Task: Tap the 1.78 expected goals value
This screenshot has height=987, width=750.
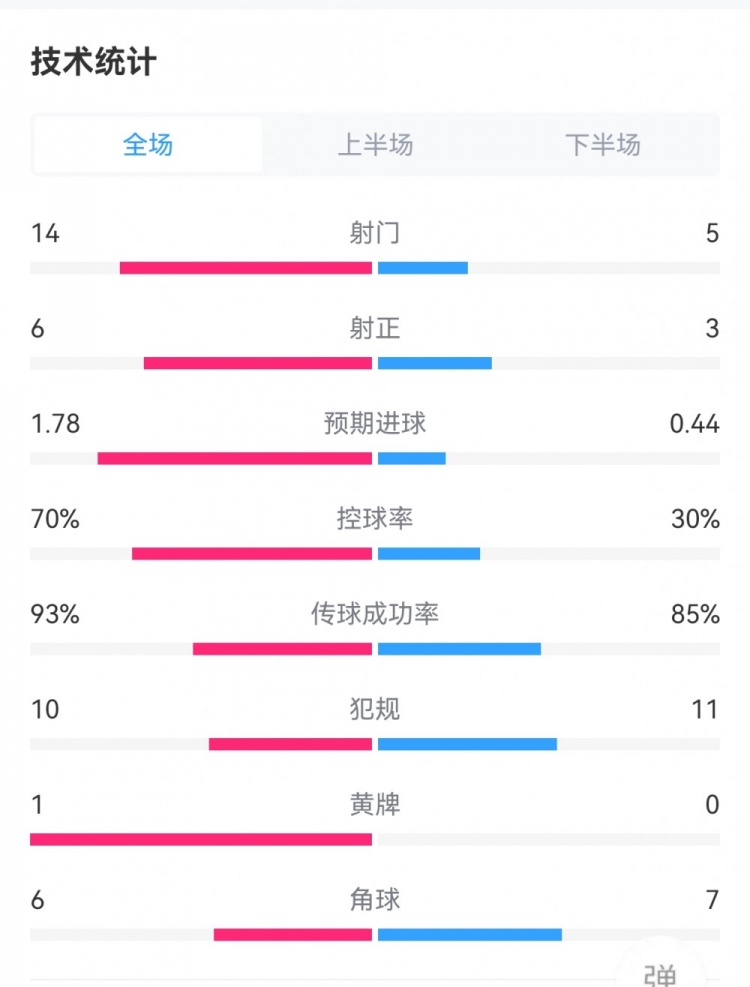Action: [x=55, y=424]
